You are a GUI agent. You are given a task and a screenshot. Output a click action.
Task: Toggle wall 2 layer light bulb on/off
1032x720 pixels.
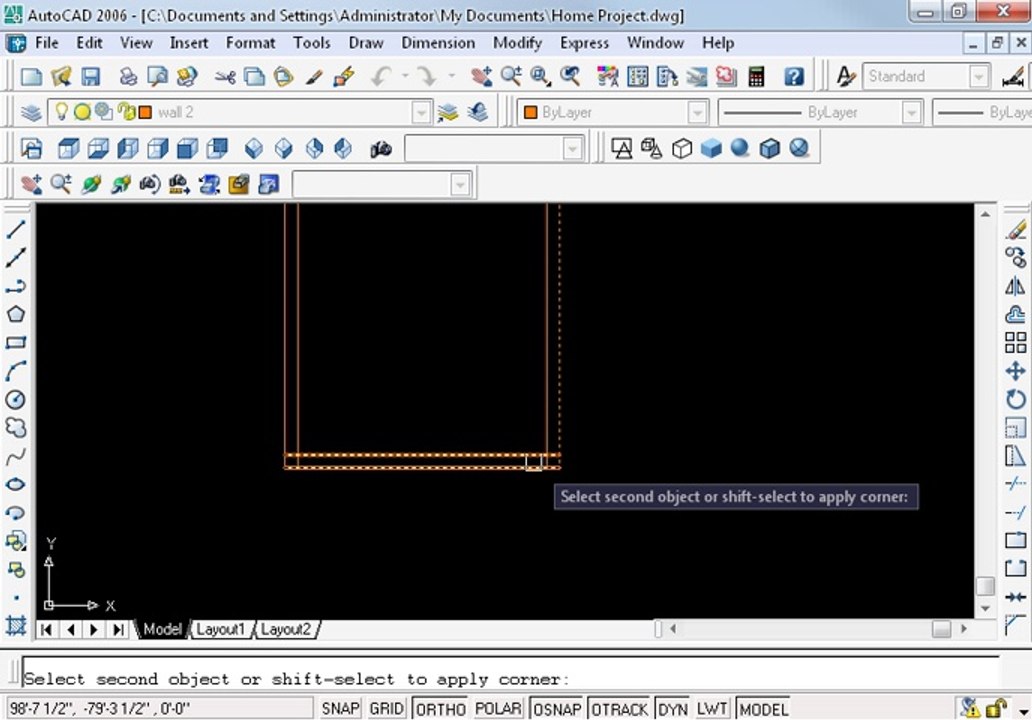point(61,112)
